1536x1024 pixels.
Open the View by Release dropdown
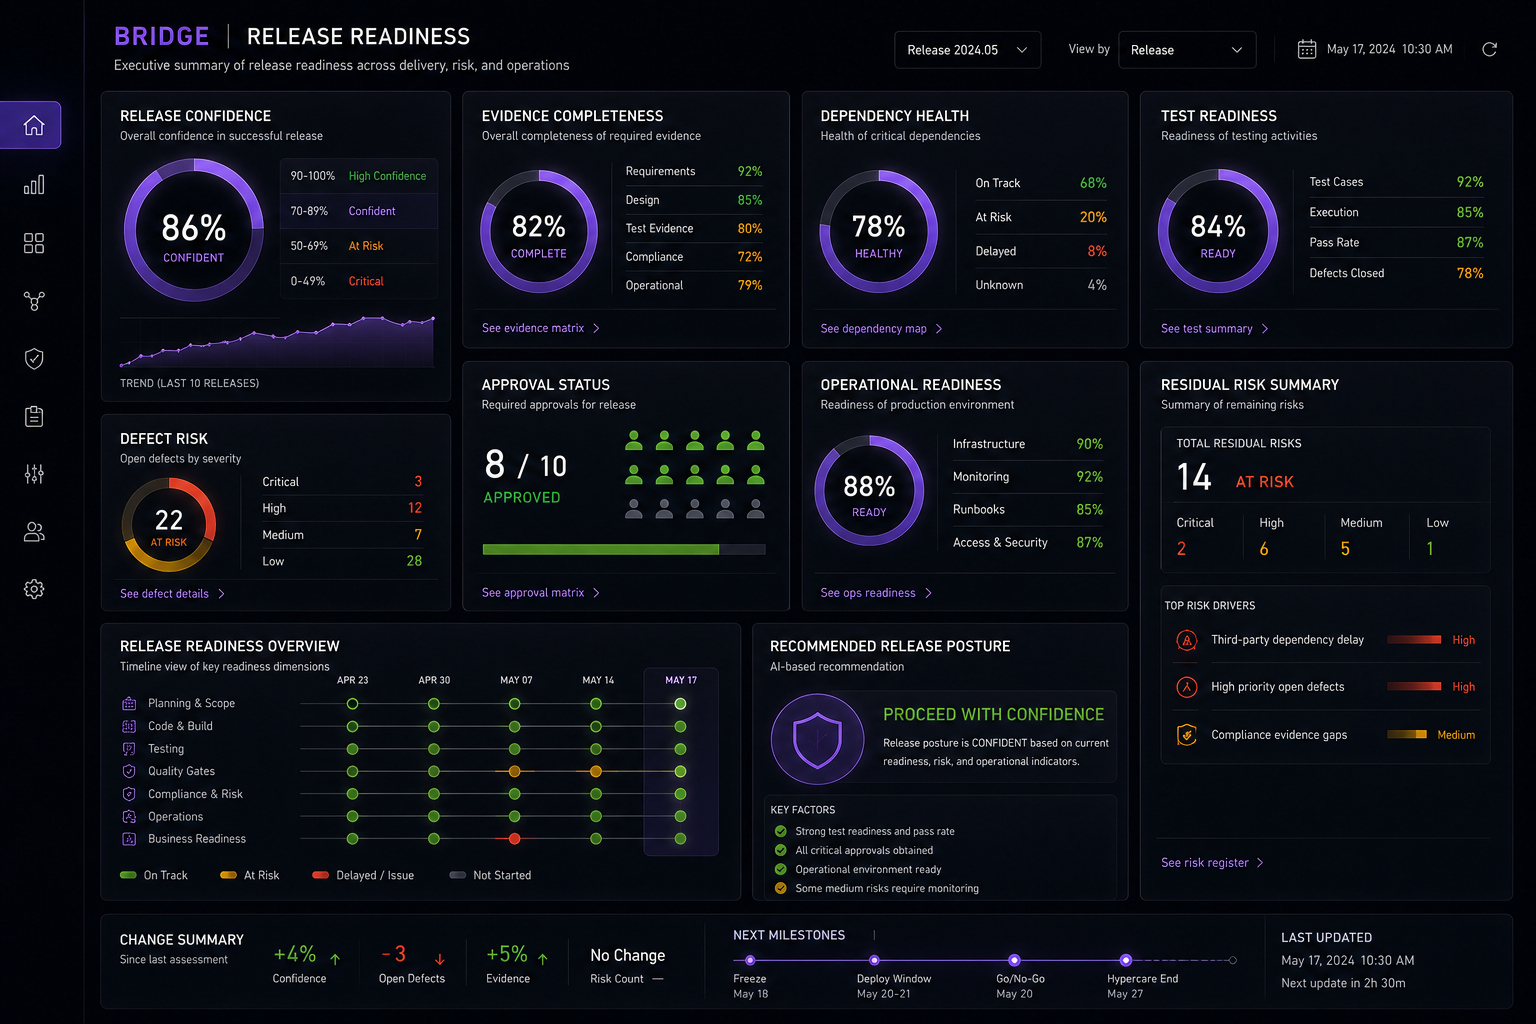(1187, 50)
